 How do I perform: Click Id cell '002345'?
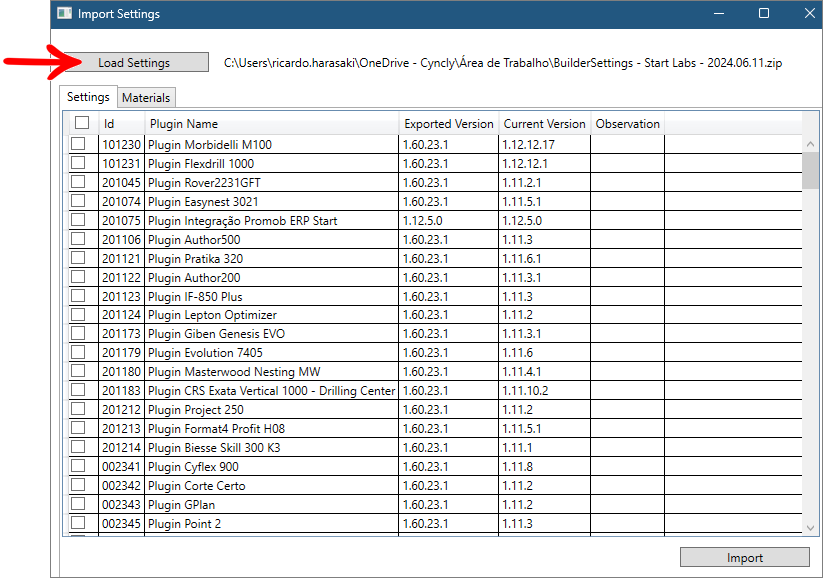pyautogui.click(x=121, y=523)
